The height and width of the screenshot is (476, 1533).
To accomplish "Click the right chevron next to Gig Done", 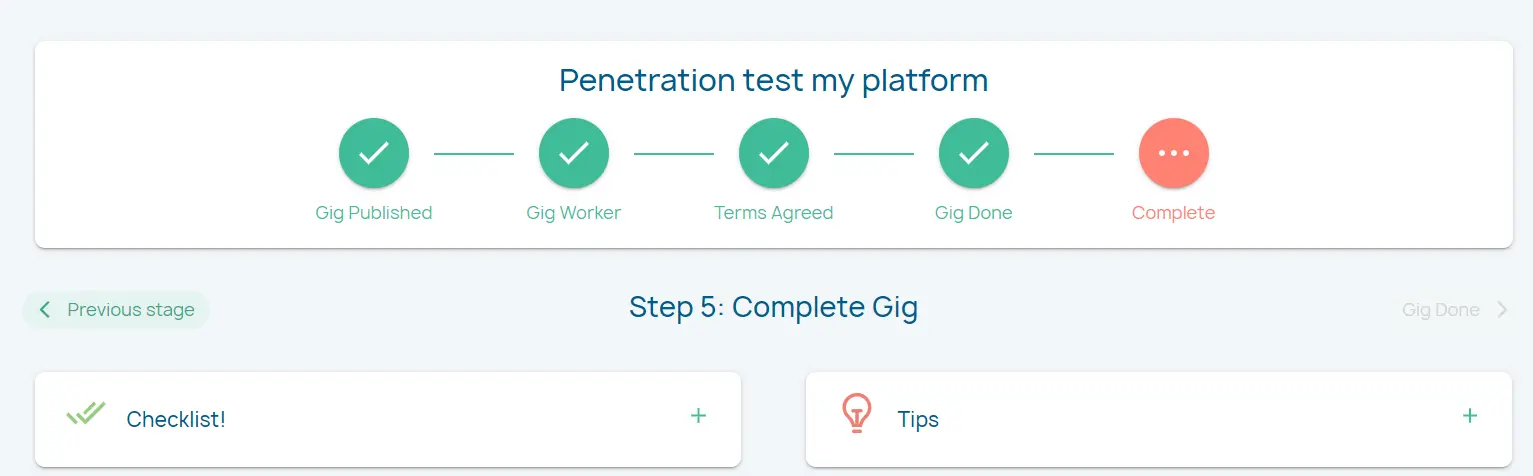I will [x=1502, y=310].
